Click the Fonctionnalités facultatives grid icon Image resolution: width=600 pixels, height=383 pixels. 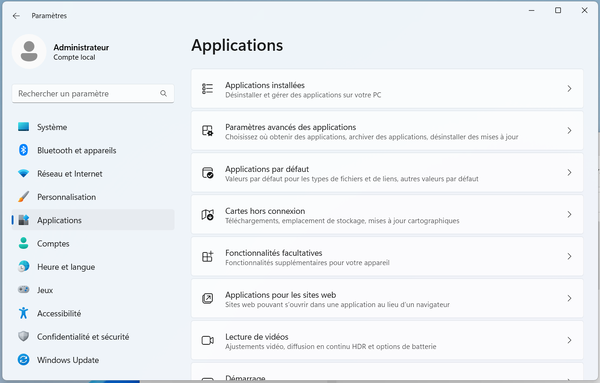[x=207, y=256]
